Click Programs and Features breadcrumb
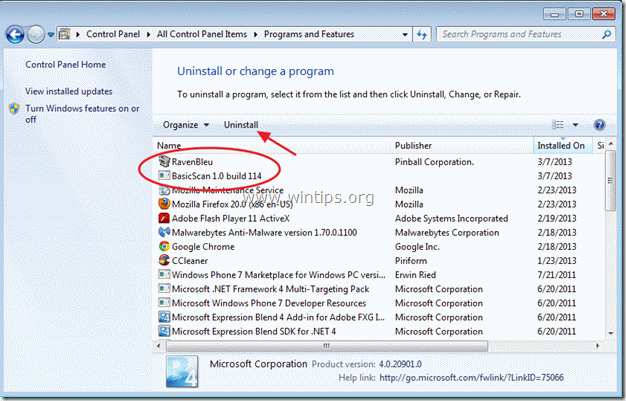The height and width of the screenshot is (401, 626). click(x=309, y=34)
